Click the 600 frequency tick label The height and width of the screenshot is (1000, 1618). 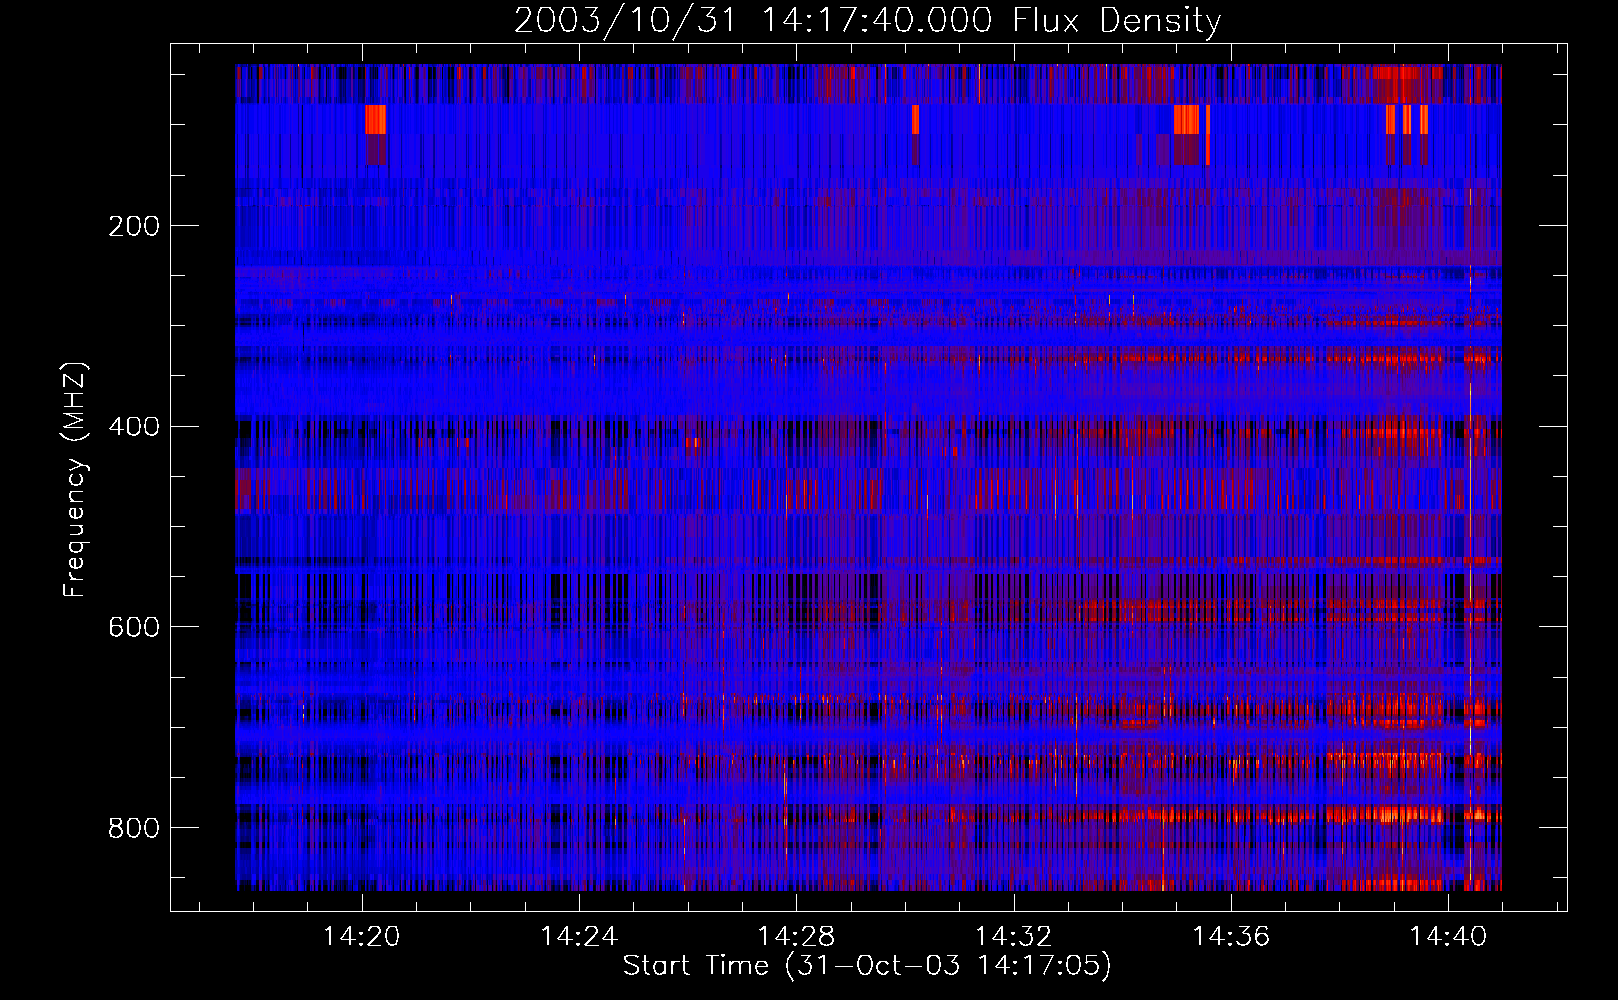tap(134, 627)
